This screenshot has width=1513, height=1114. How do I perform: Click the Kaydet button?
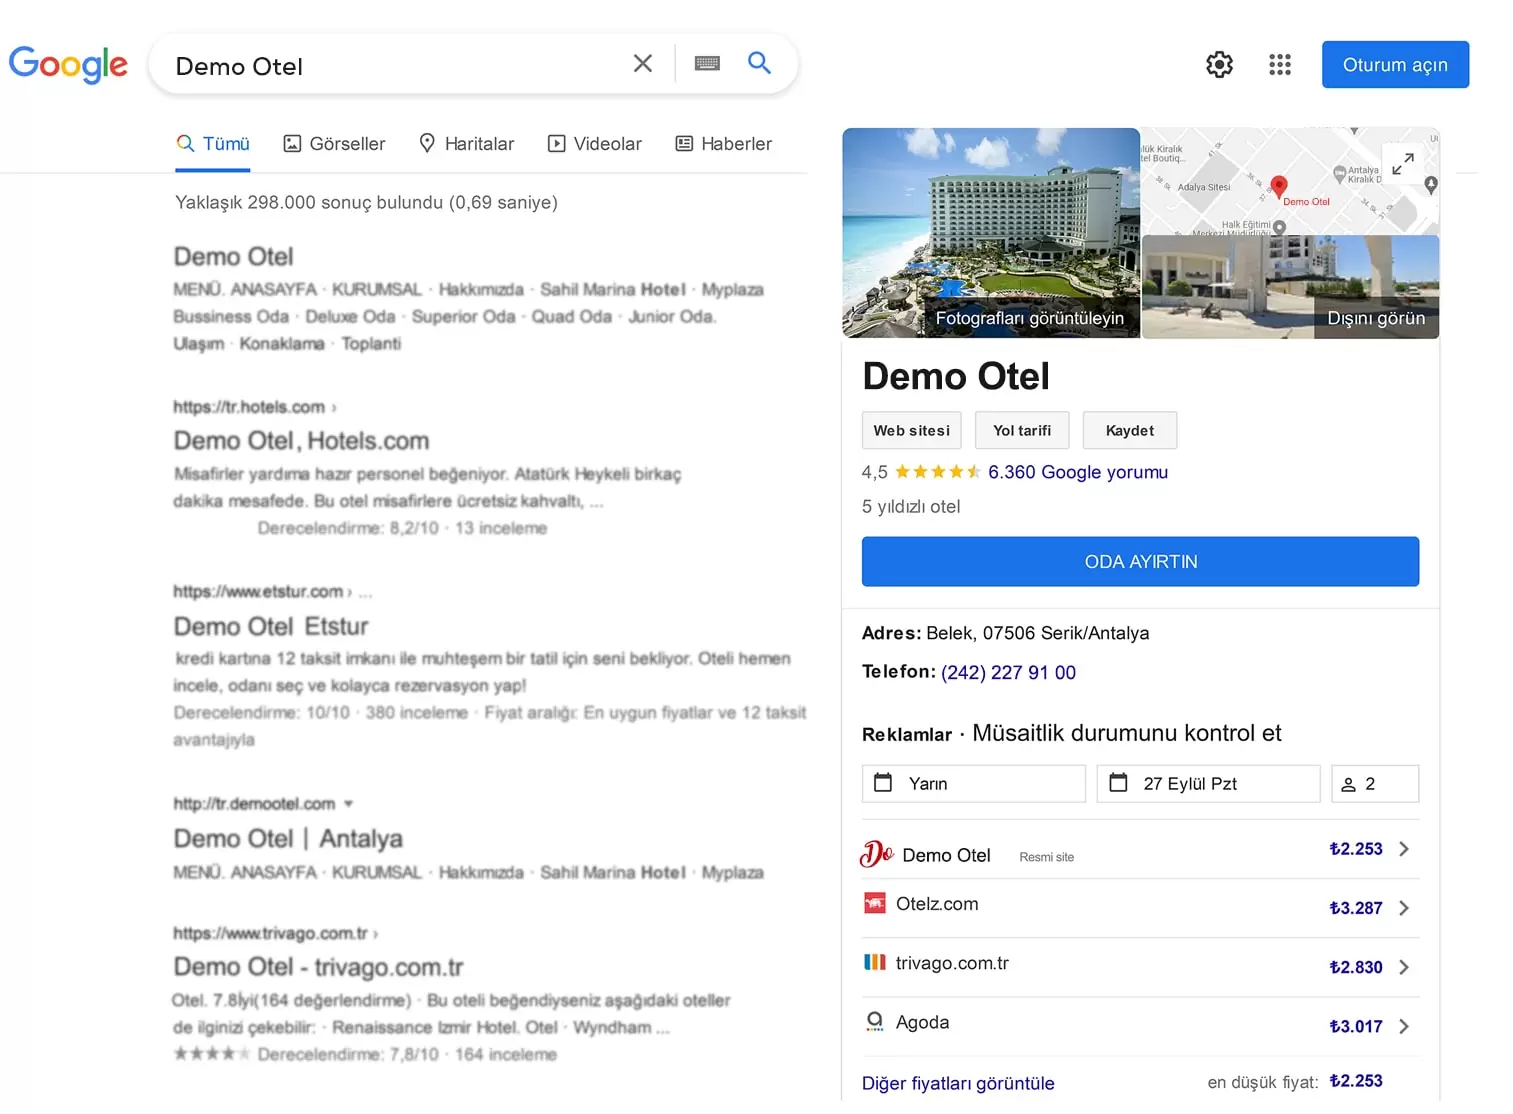click(x=1130, y=431)
